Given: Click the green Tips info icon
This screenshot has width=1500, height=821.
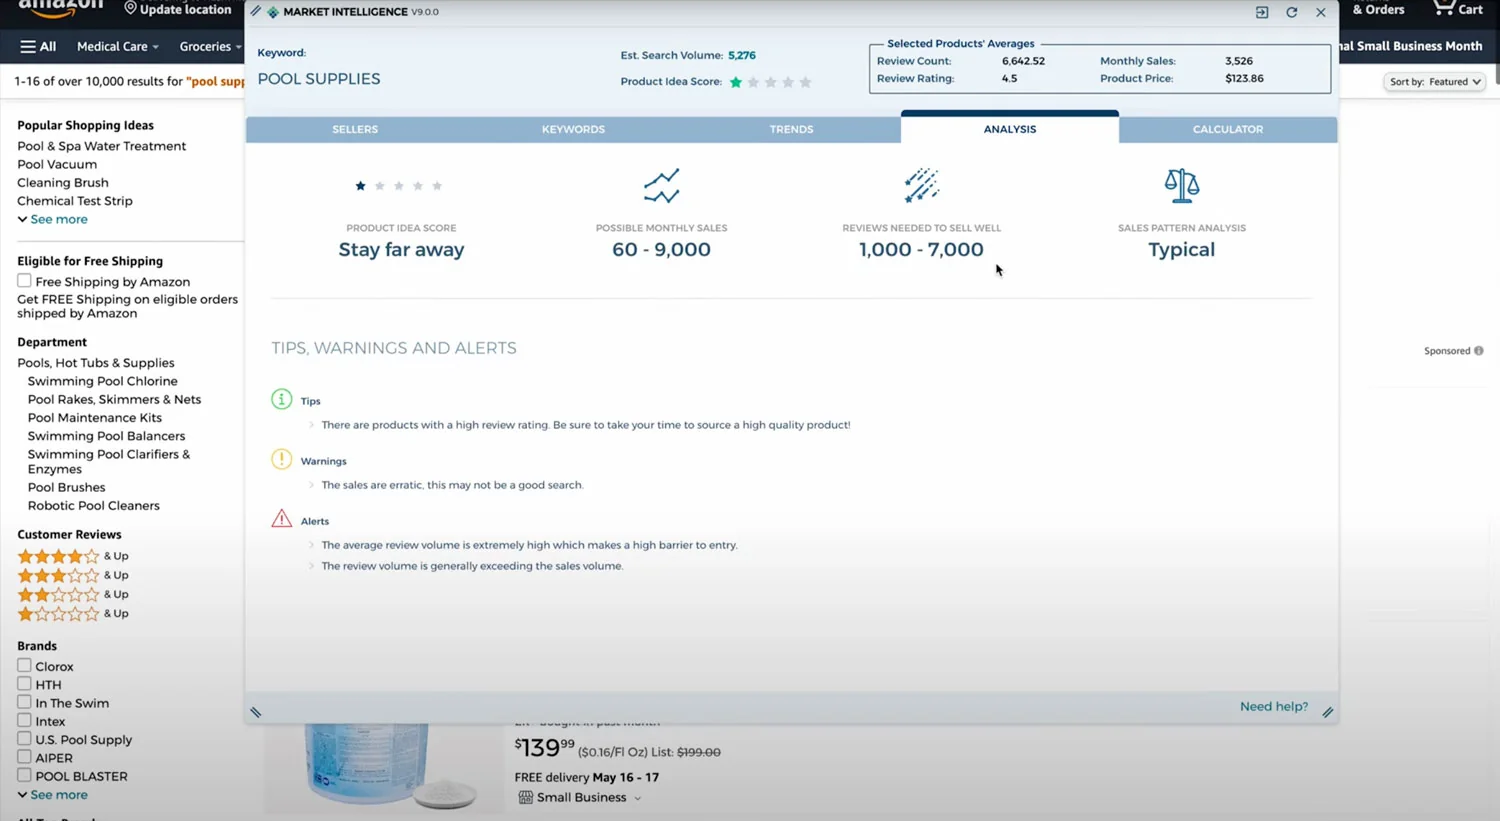Looking at the screenshot, I should [282, 400].
